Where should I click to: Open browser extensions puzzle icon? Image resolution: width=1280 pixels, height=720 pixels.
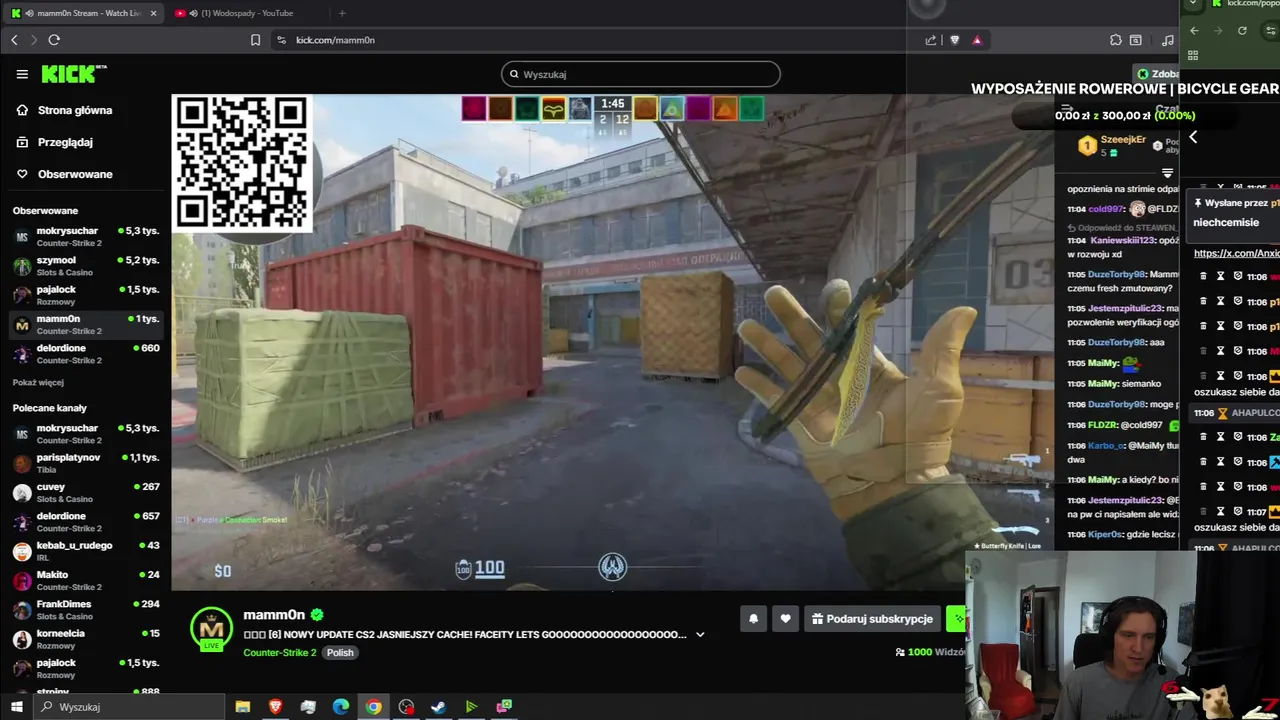point(1115,40)
